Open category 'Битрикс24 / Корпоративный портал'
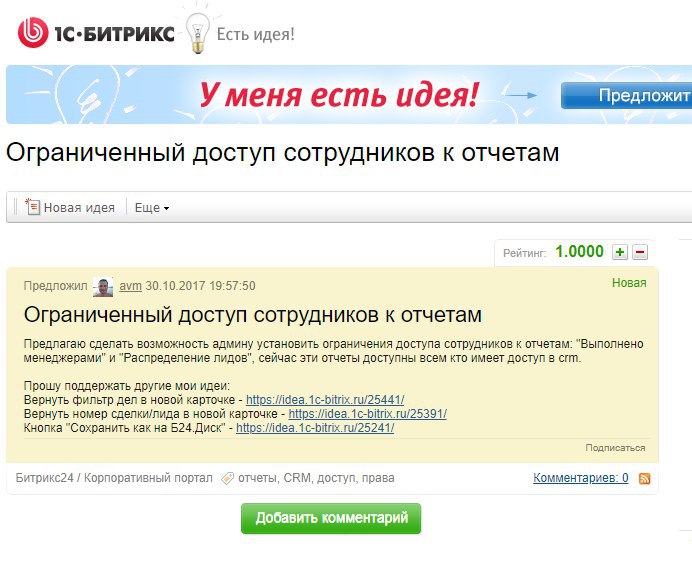 (x=114, y=478)
